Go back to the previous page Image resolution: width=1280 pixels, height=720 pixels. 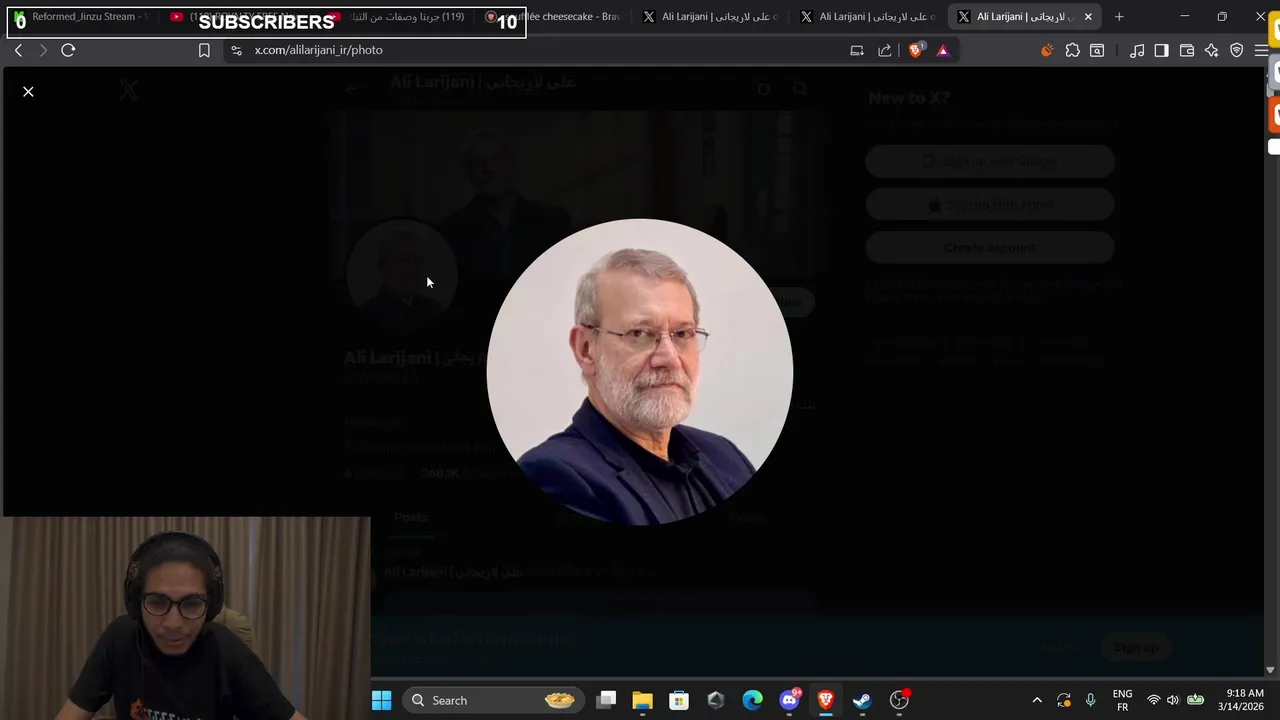tap(18, 50)
